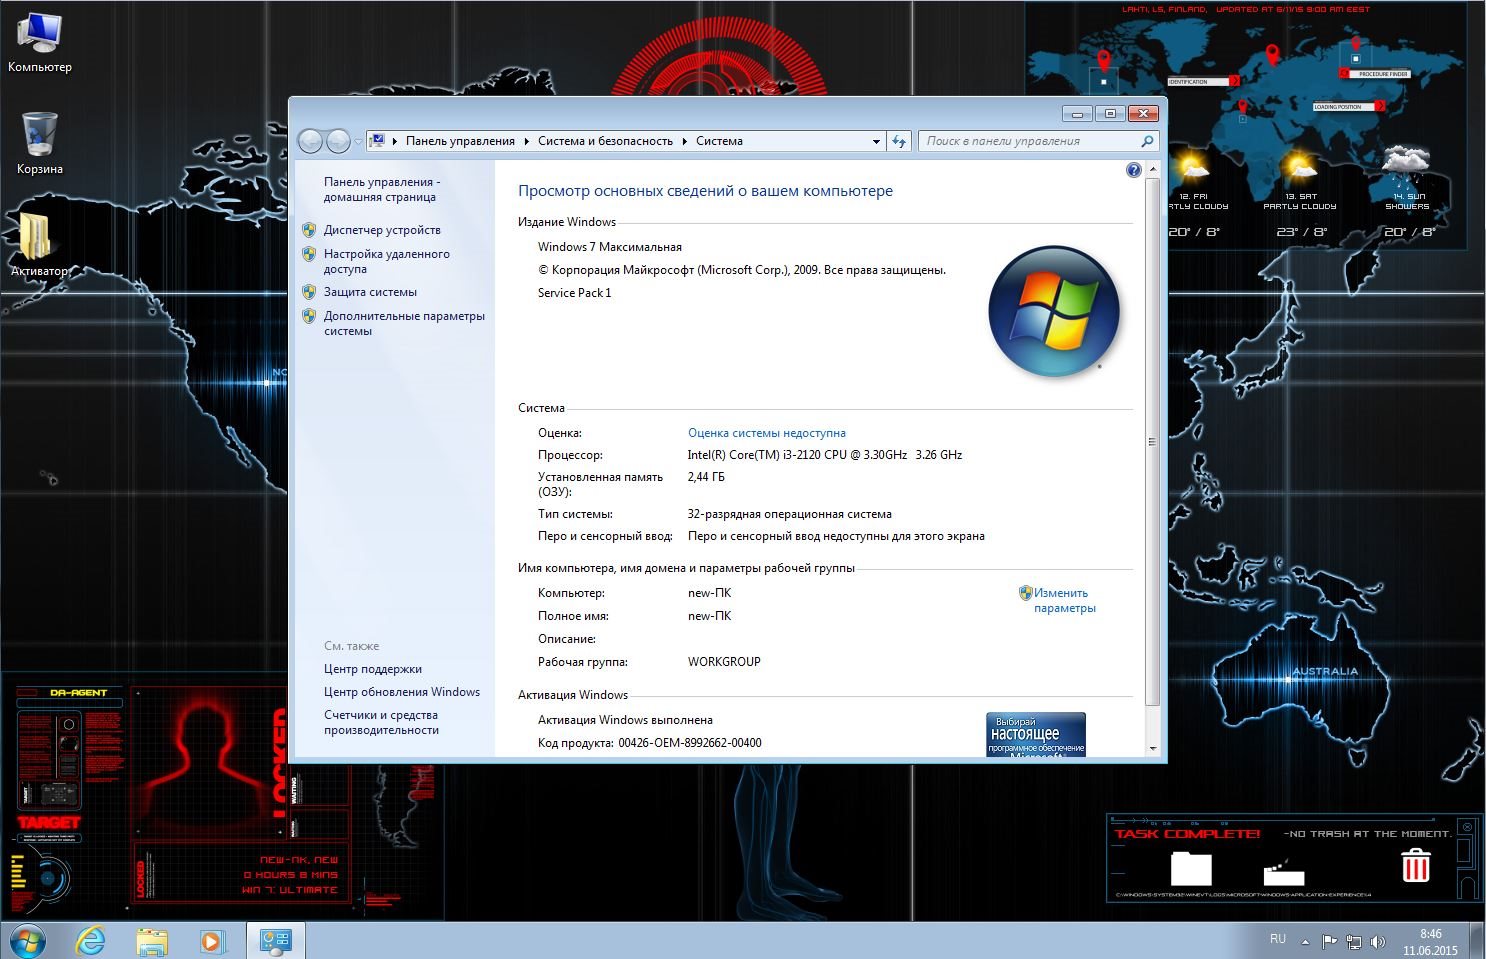1486x959 pixels.
Task: Select the product code 00426-OEM-8992662-00400 text
Action: 690,743
